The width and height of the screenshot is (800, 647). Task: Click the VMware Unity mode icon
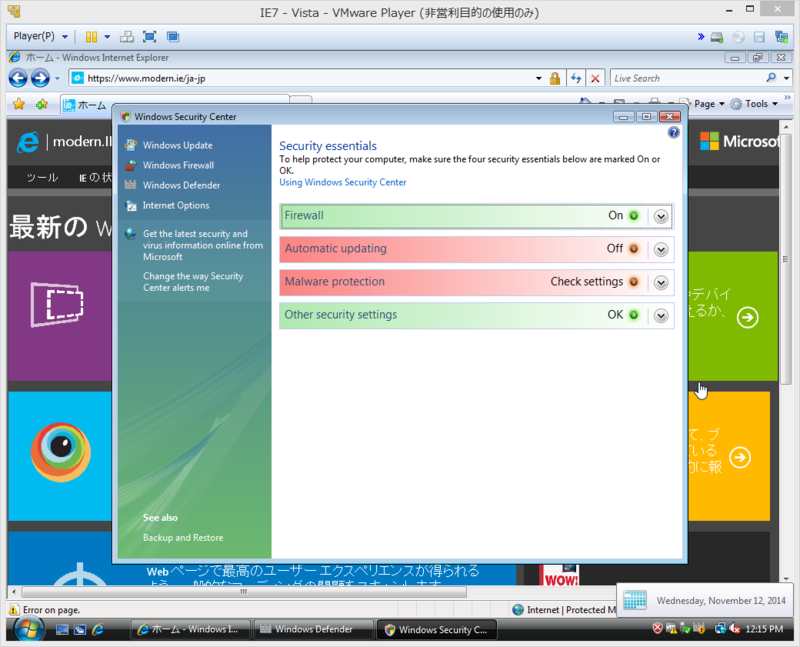coord(173,37)
